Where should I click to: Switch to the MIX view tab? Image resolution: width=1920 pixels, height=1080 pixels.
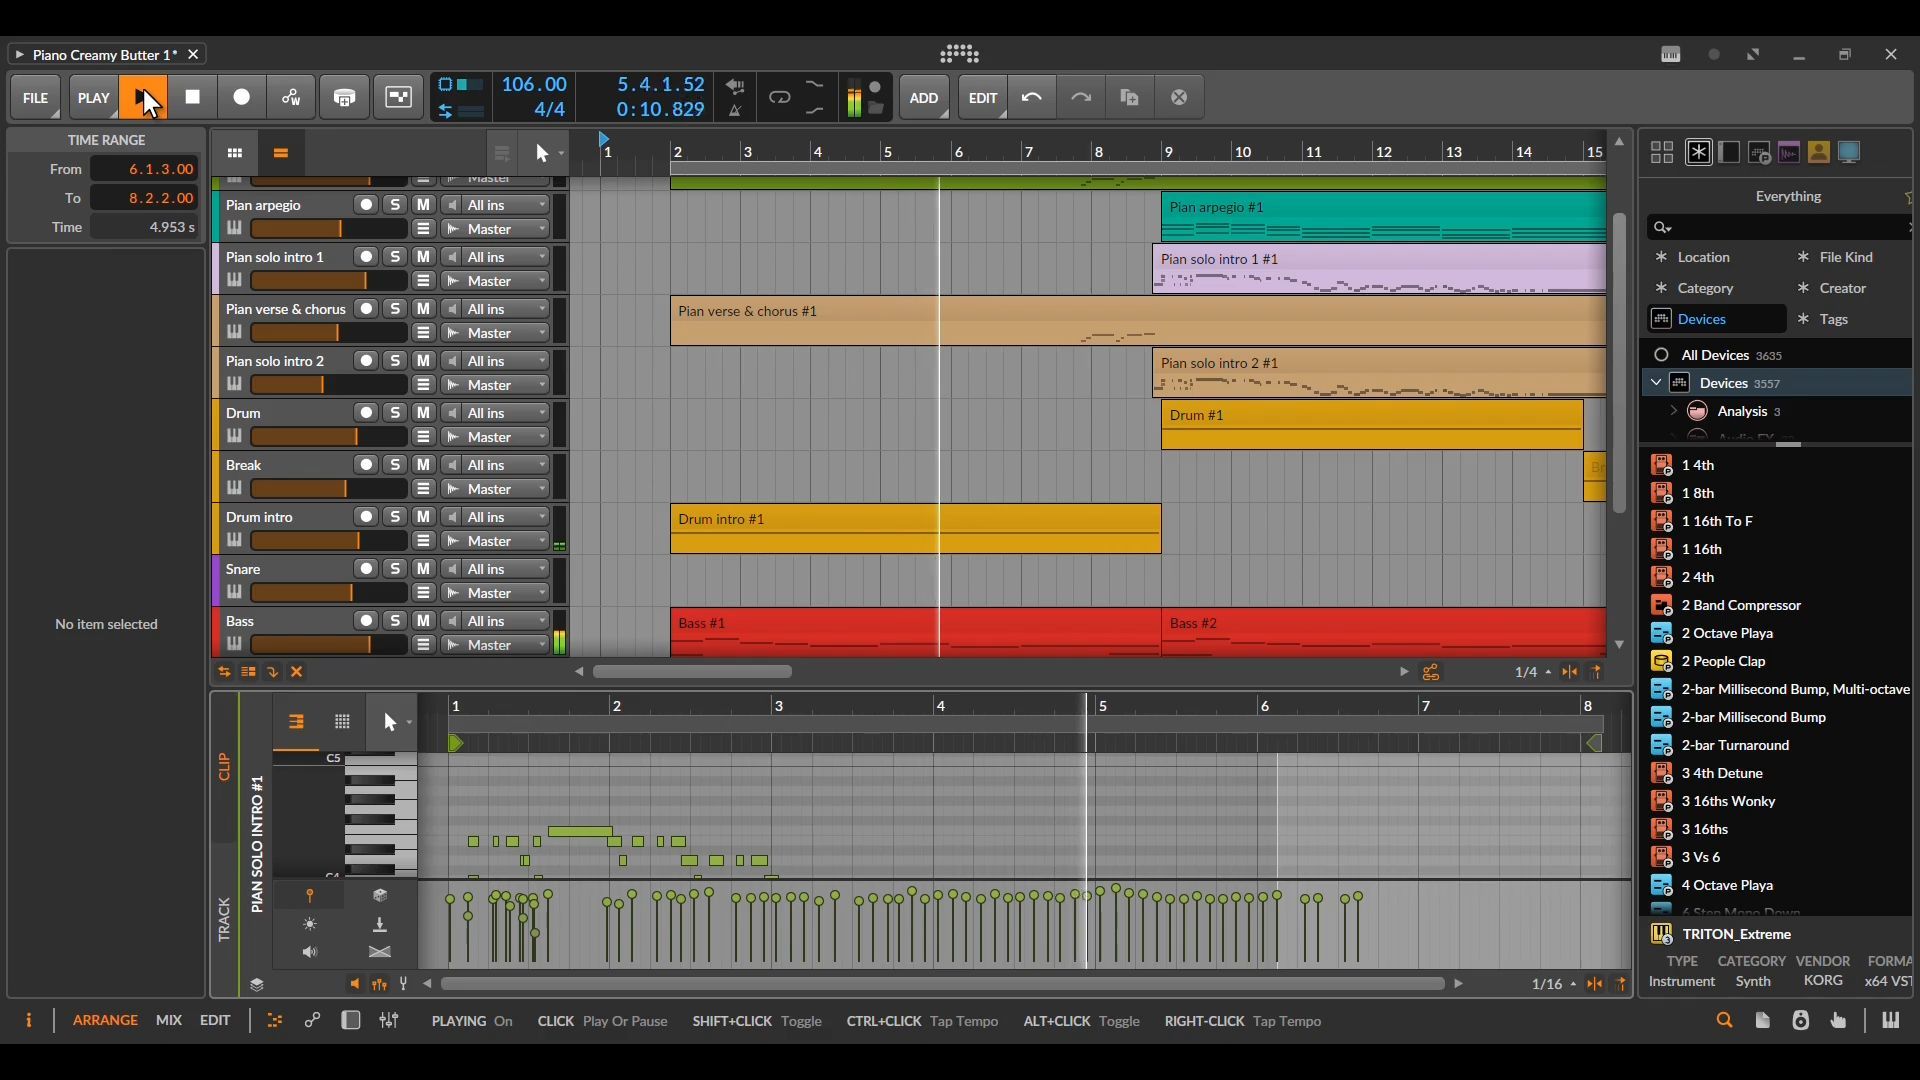[x=168, y=1020]
